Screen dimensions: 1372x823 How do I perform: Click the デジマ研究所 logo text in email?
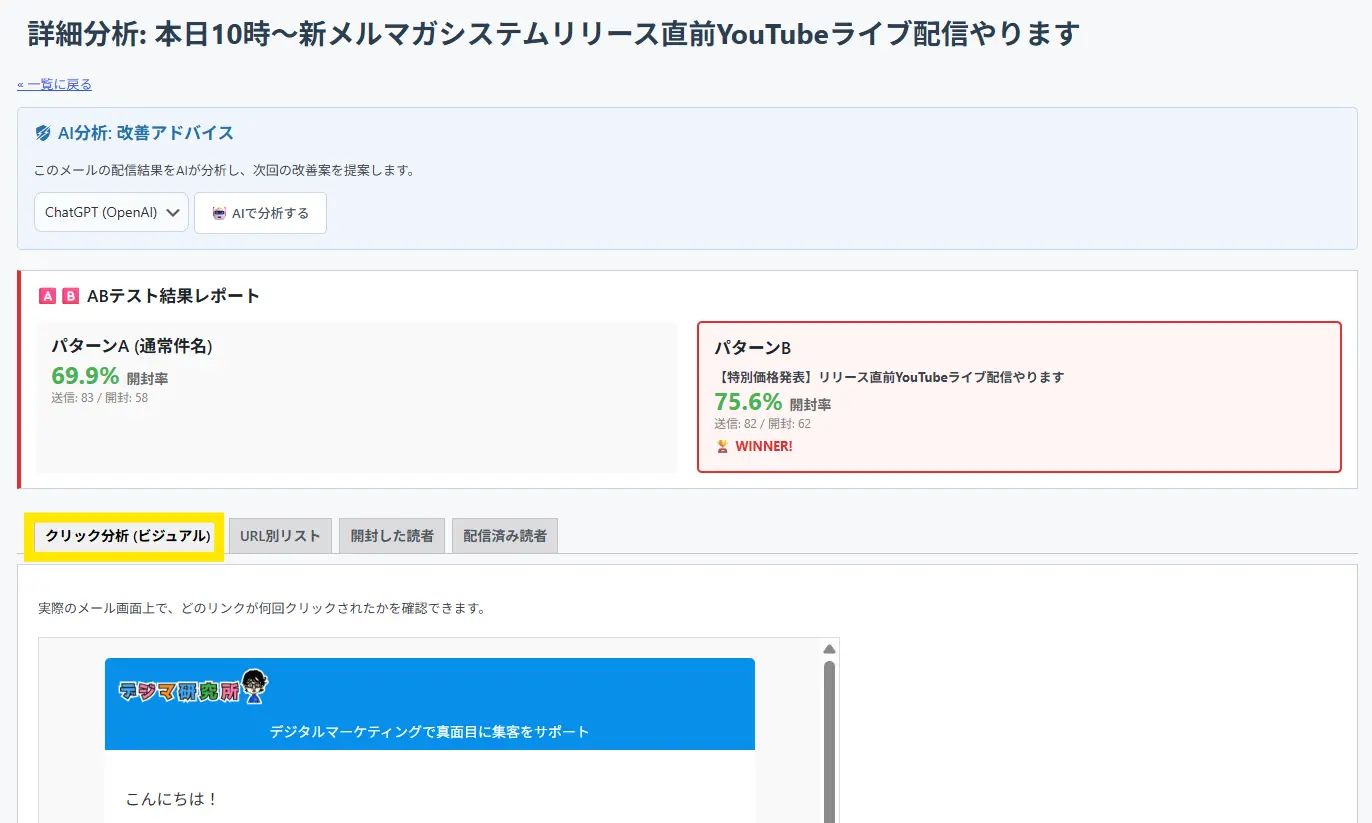coord(180,691)
